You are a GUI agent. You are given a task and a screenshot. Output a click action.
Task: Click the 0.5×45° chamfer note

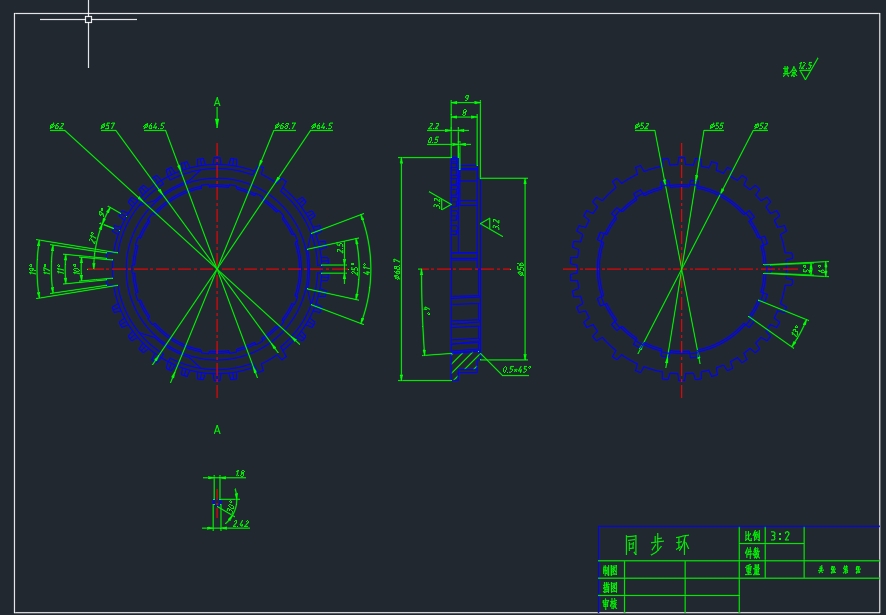click(516, 370)
